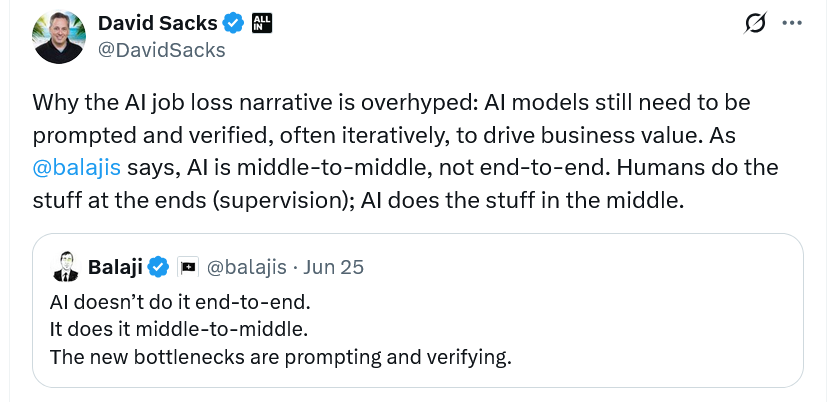
Task: Click Balaji's blue verified badge
Action: pos(158,267)
